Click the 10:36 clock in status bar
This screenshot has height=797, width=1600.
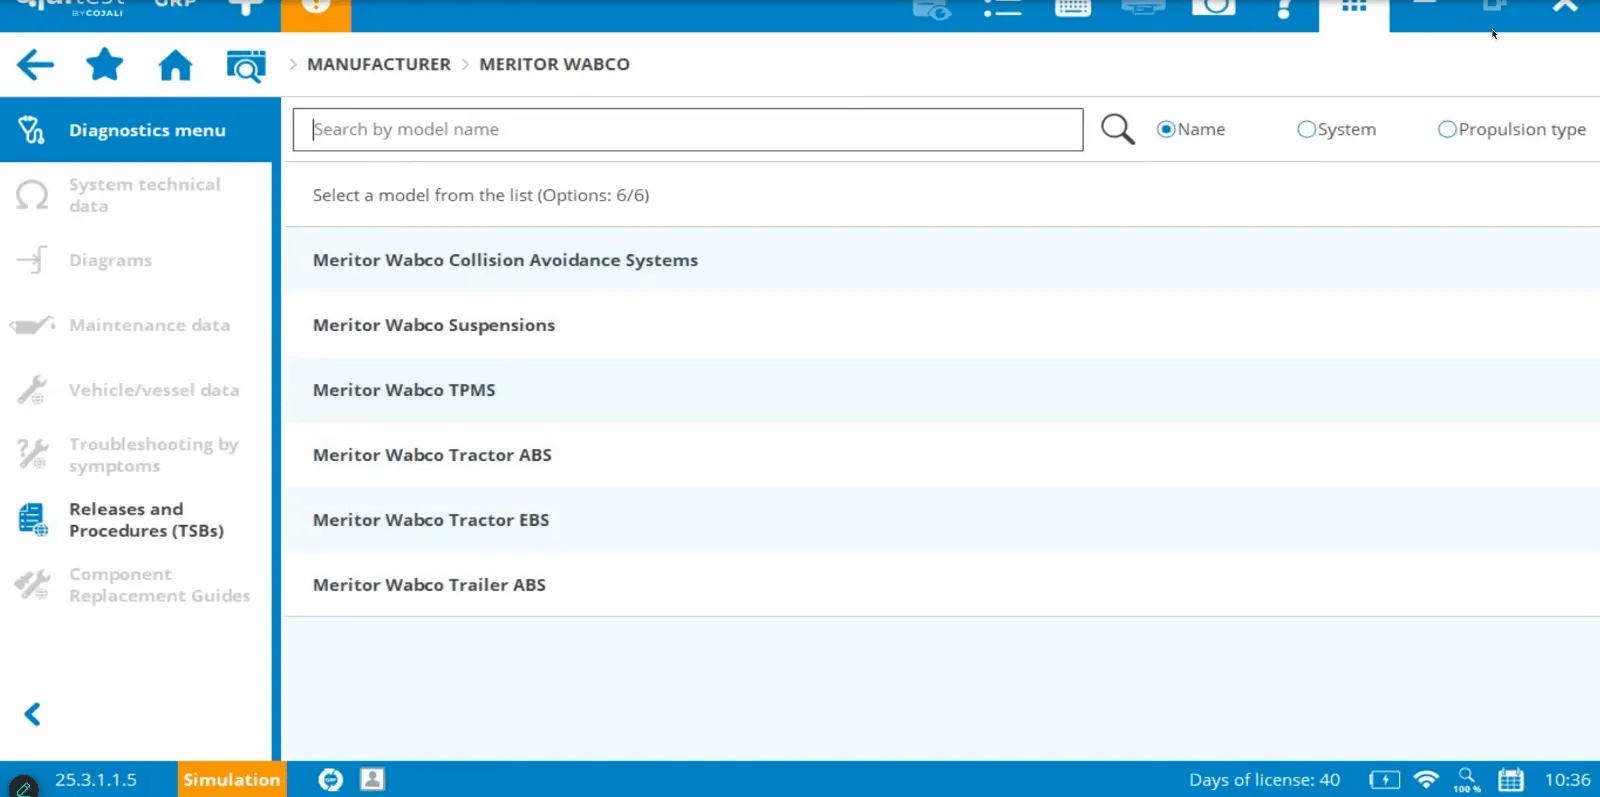(1567, 780)
